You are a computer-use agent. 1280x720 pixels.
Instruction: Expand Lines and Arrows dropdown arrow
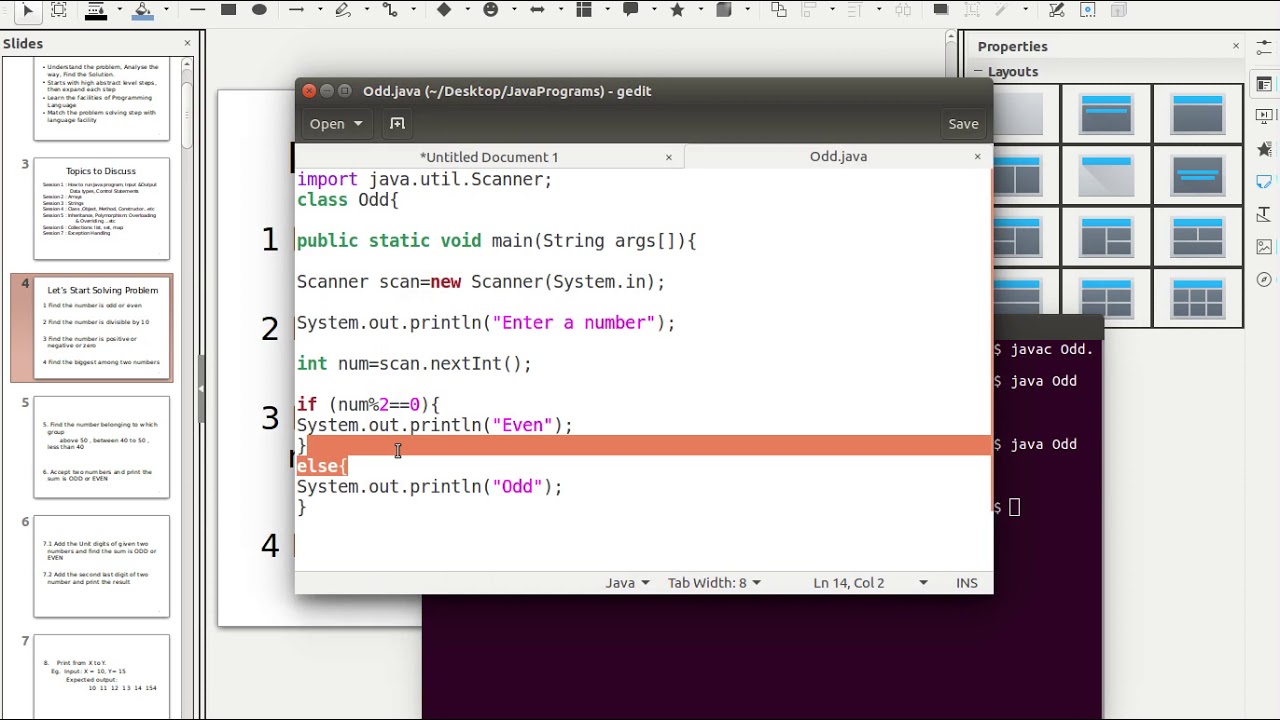319,10
